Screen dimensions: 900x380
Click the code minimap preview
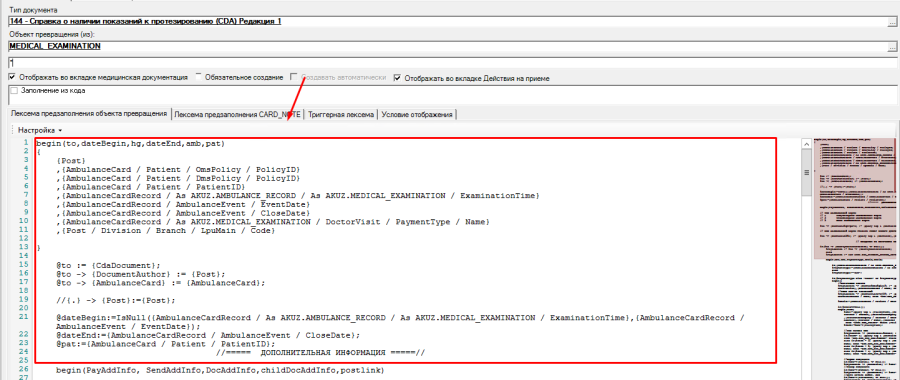856,259
